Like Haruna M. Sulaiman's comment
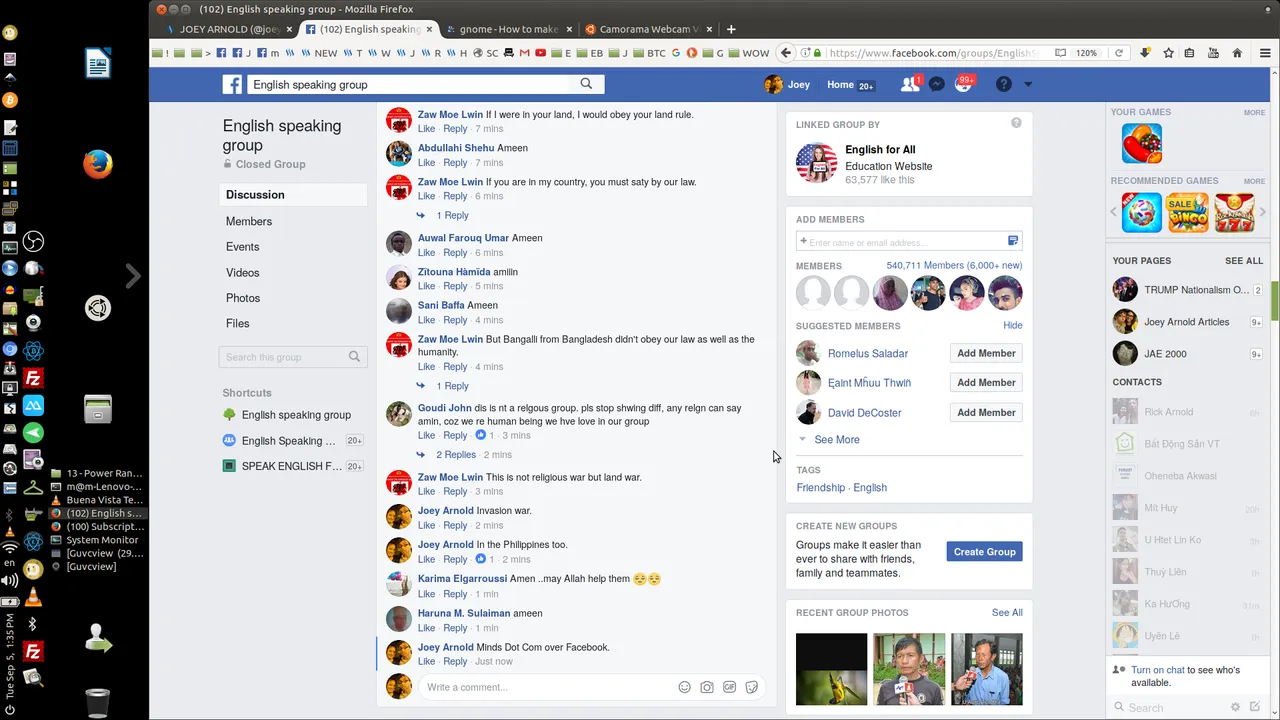This screenshot has width=1280, height=720. [426, 628]
